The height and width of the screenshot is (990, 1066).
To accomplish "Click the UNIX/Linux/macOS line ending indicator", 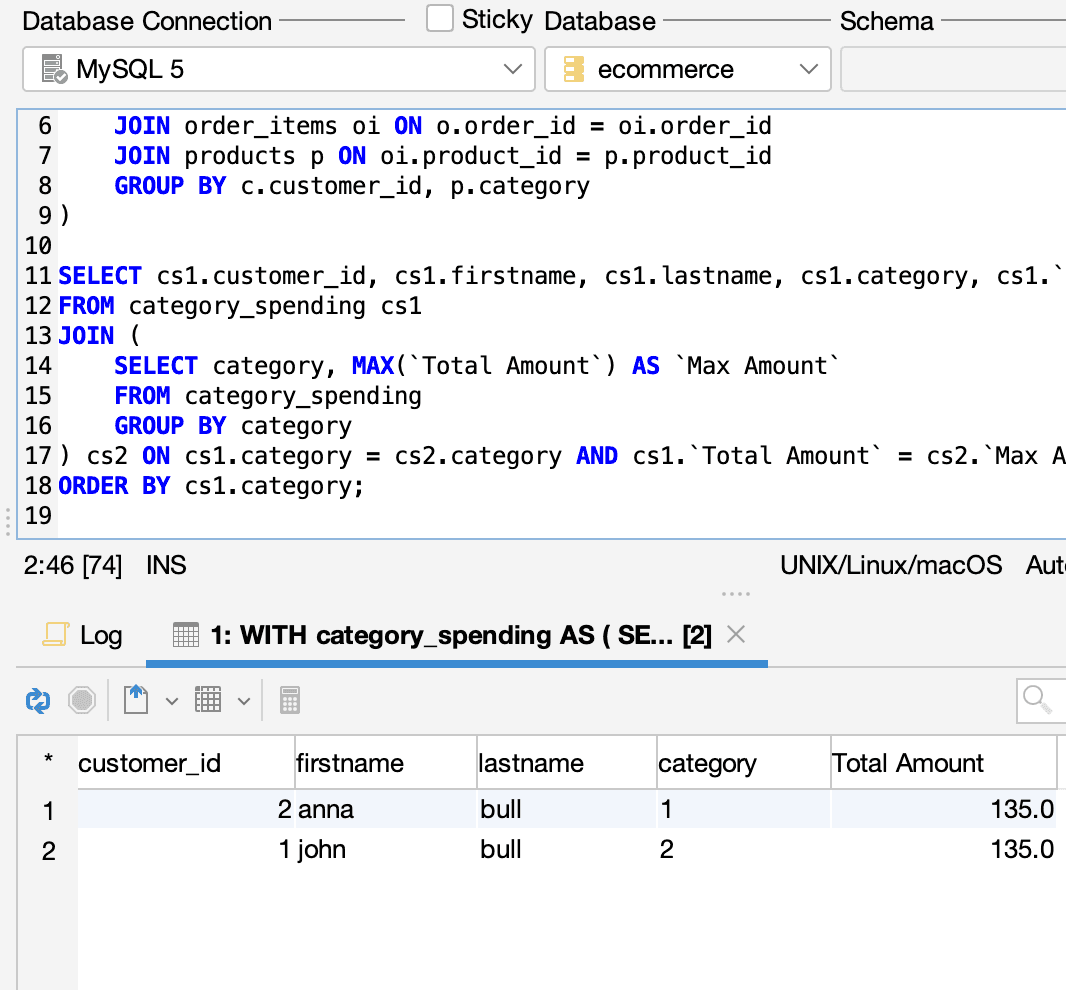I will tap(891, 565).
